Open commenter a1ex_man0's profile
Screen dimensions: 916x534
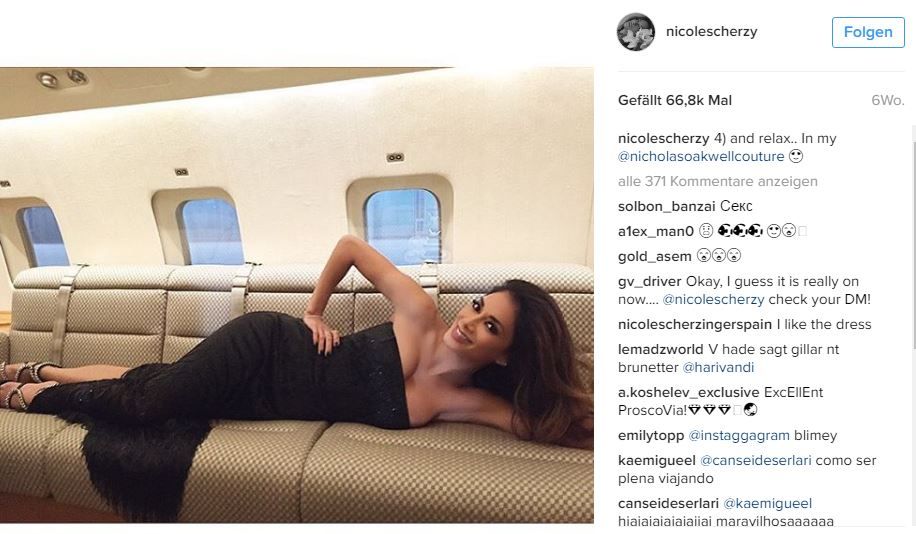(x=656, y=231)
